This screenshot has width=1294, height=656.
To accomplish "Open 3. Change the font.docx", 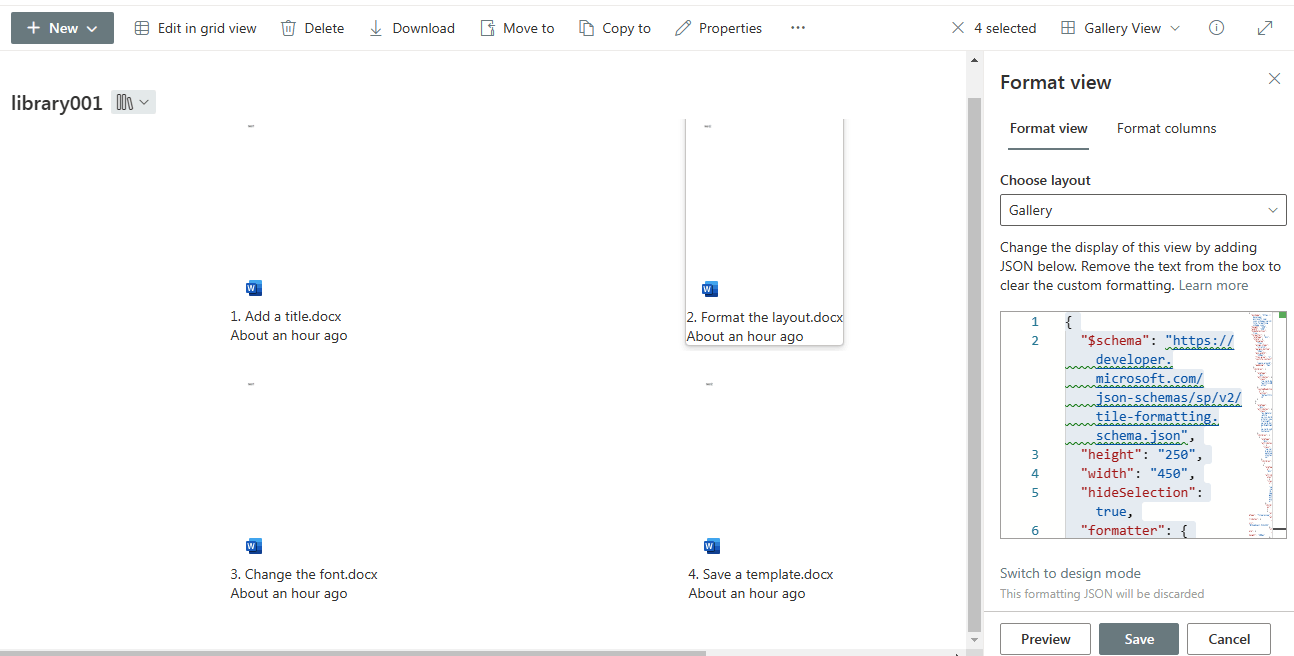I will (304, 574).
